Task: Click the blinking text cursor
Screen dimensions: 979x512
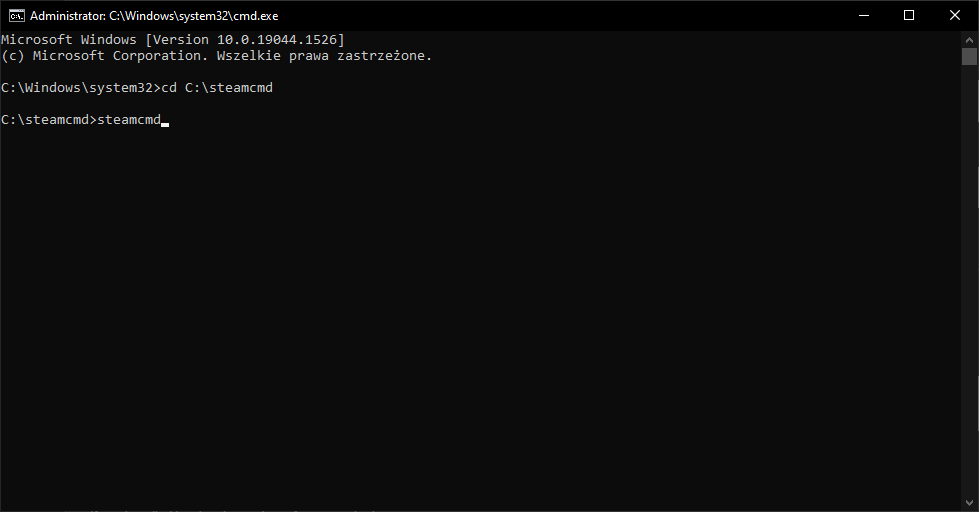Action: 165,123
